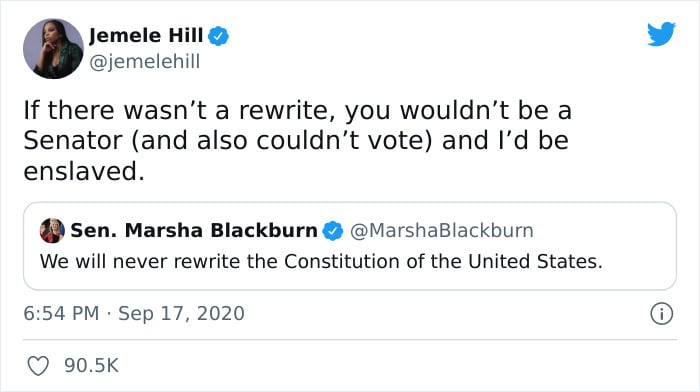The image size is (700, 392).
Task: Click the Sen. Marsha Blackburn name
Action: pyautogui.click(x=194, y=230)
